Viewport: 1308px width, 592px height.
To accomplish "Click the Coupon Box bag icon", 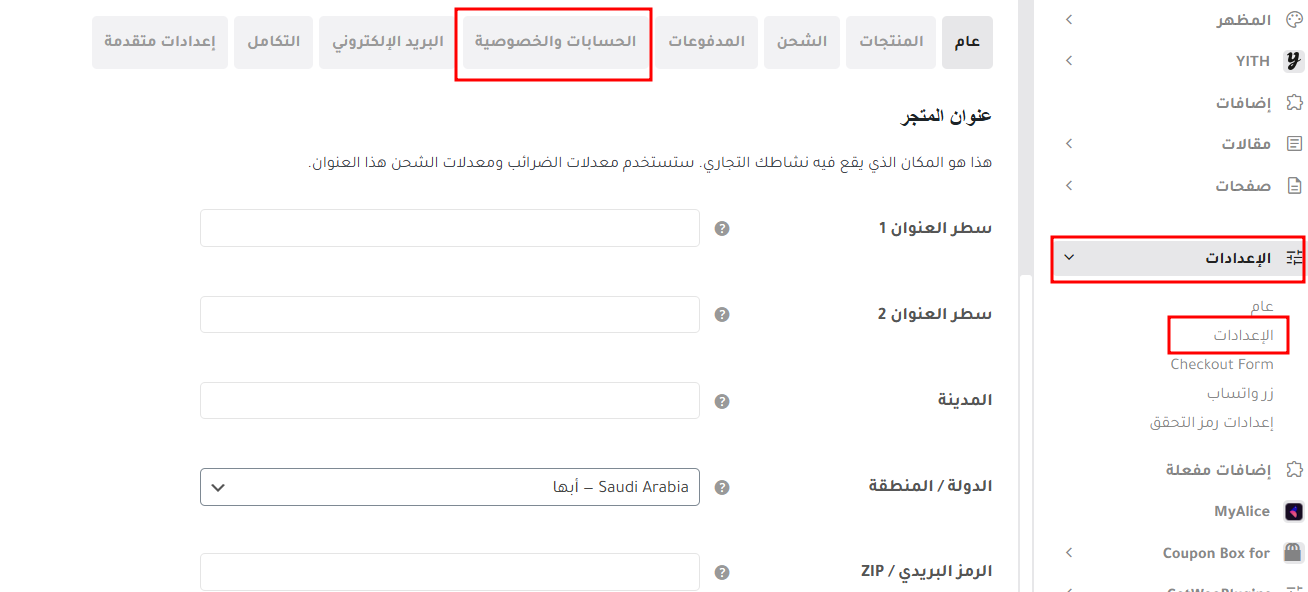I will [x=1294, y=553].
